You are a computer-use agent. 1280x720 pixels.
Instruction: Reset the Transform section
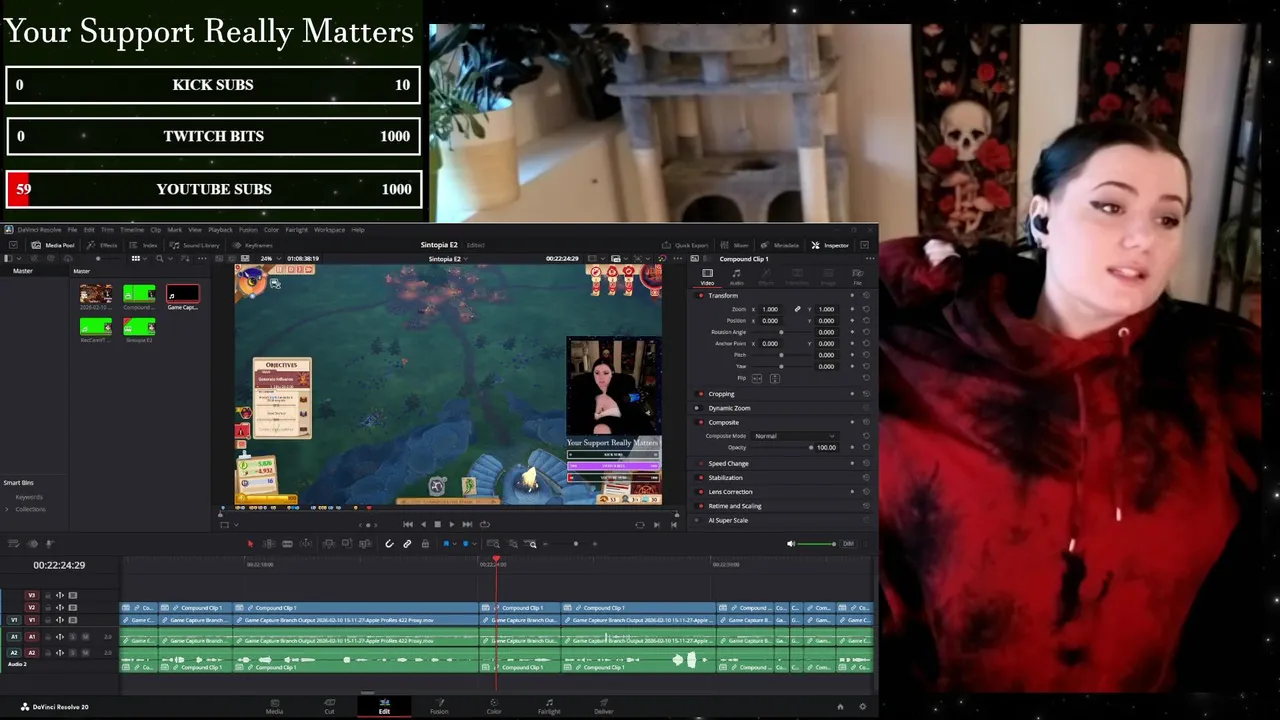point(865,295)
